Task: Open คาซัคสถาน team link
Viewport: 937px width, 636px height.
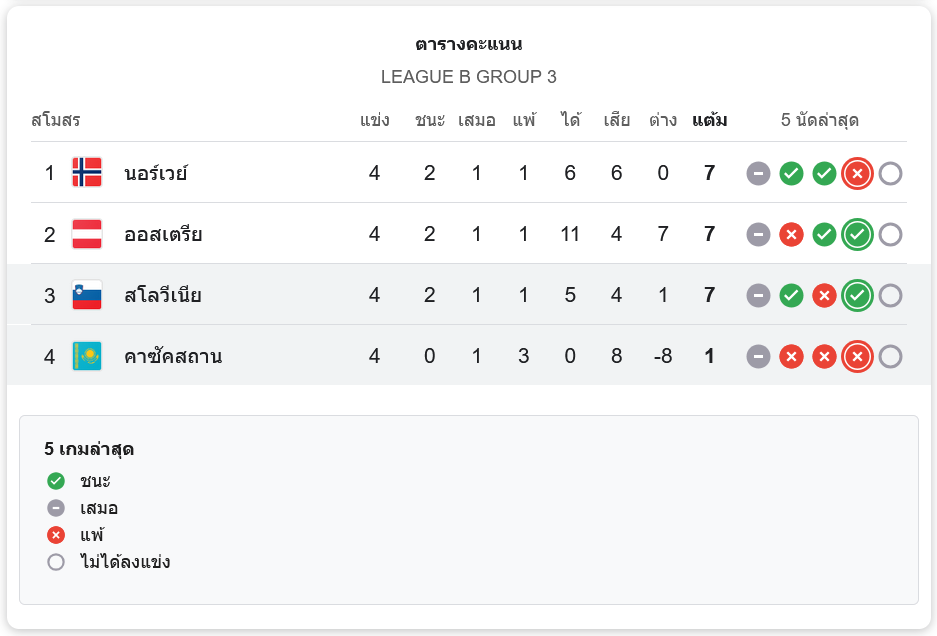Action: coord(173,356)
